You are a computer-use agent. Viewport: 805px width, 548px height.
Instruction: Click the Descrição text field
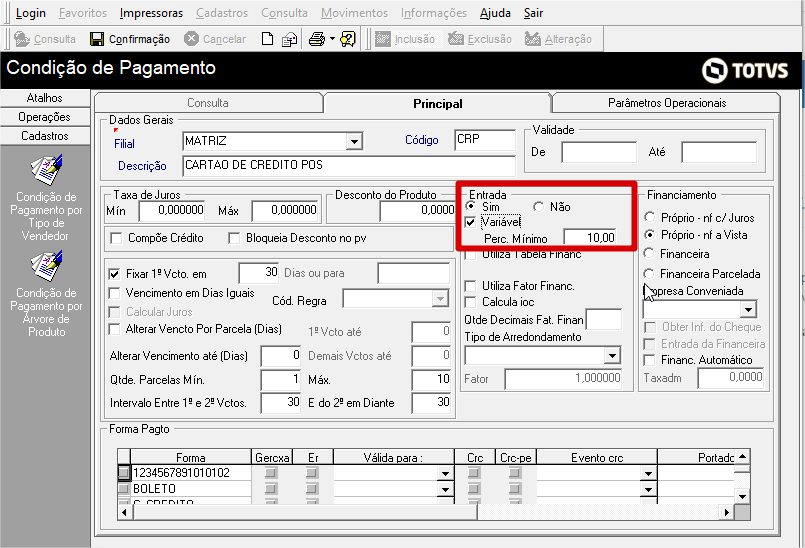349,165
